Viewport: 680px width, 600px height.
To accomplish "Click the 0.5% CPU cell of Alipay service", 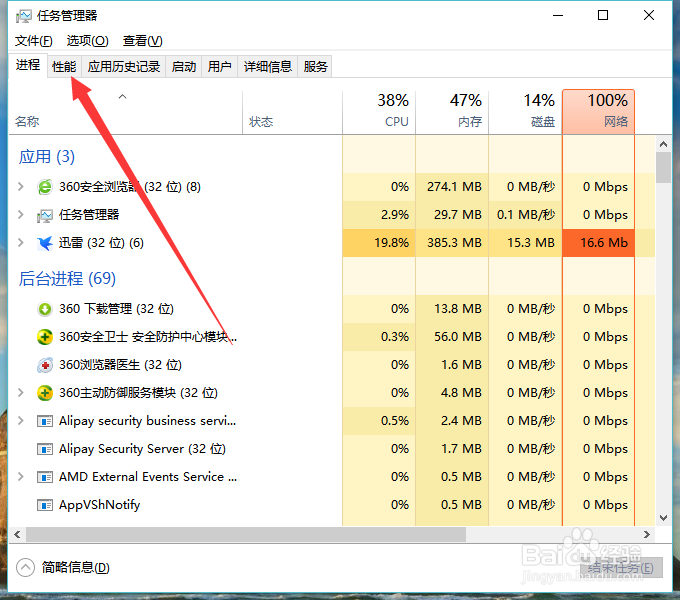I will tap(379, 421).
